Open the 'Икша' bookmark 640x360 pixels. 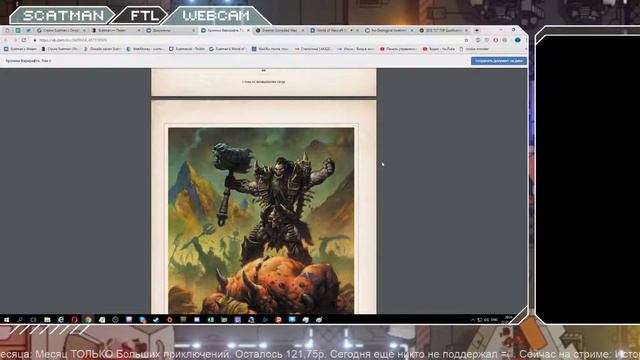[x=356, y=49]
